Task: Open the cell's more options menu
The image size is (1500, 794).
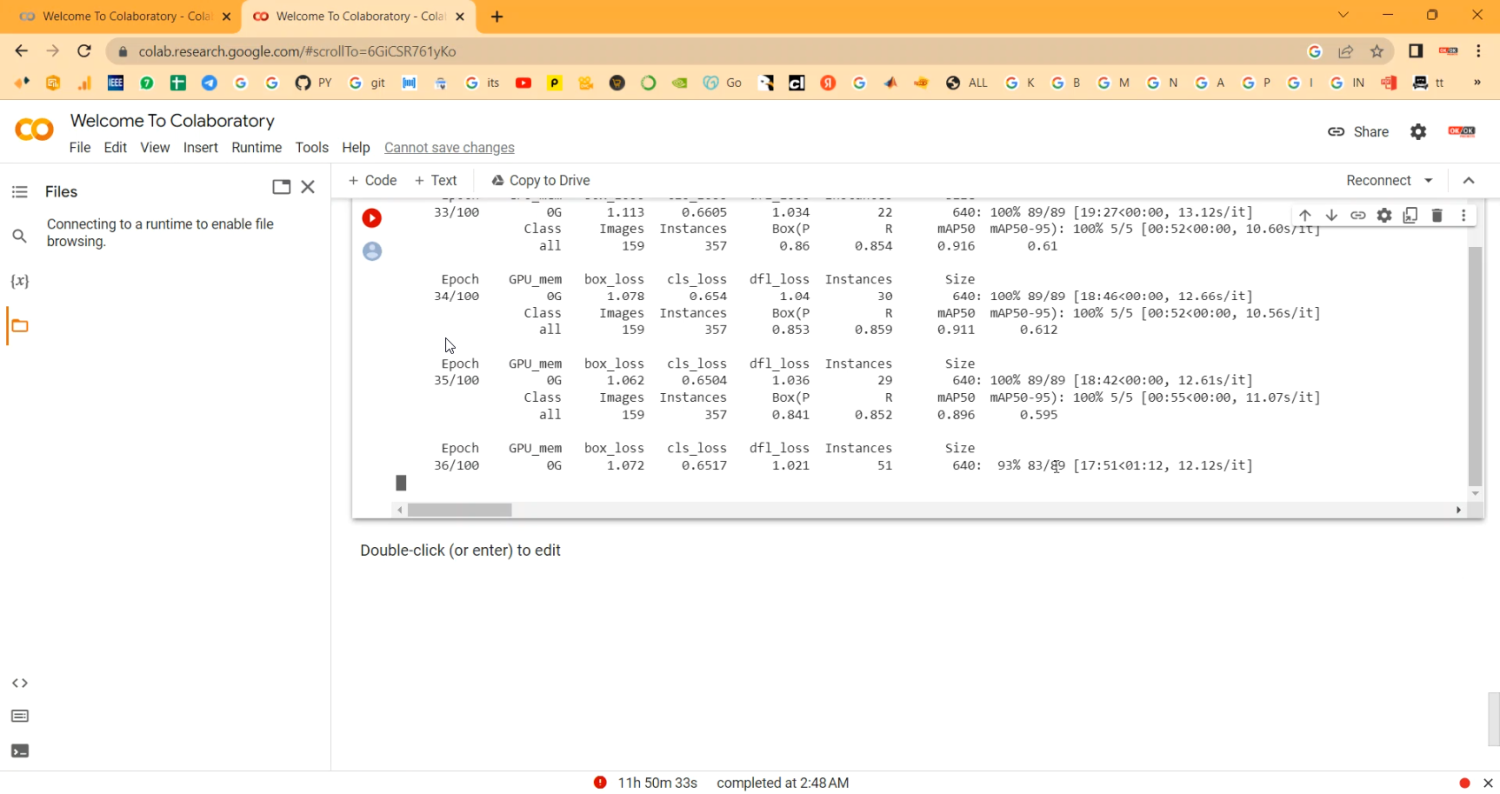Action: pos(1463,215)
